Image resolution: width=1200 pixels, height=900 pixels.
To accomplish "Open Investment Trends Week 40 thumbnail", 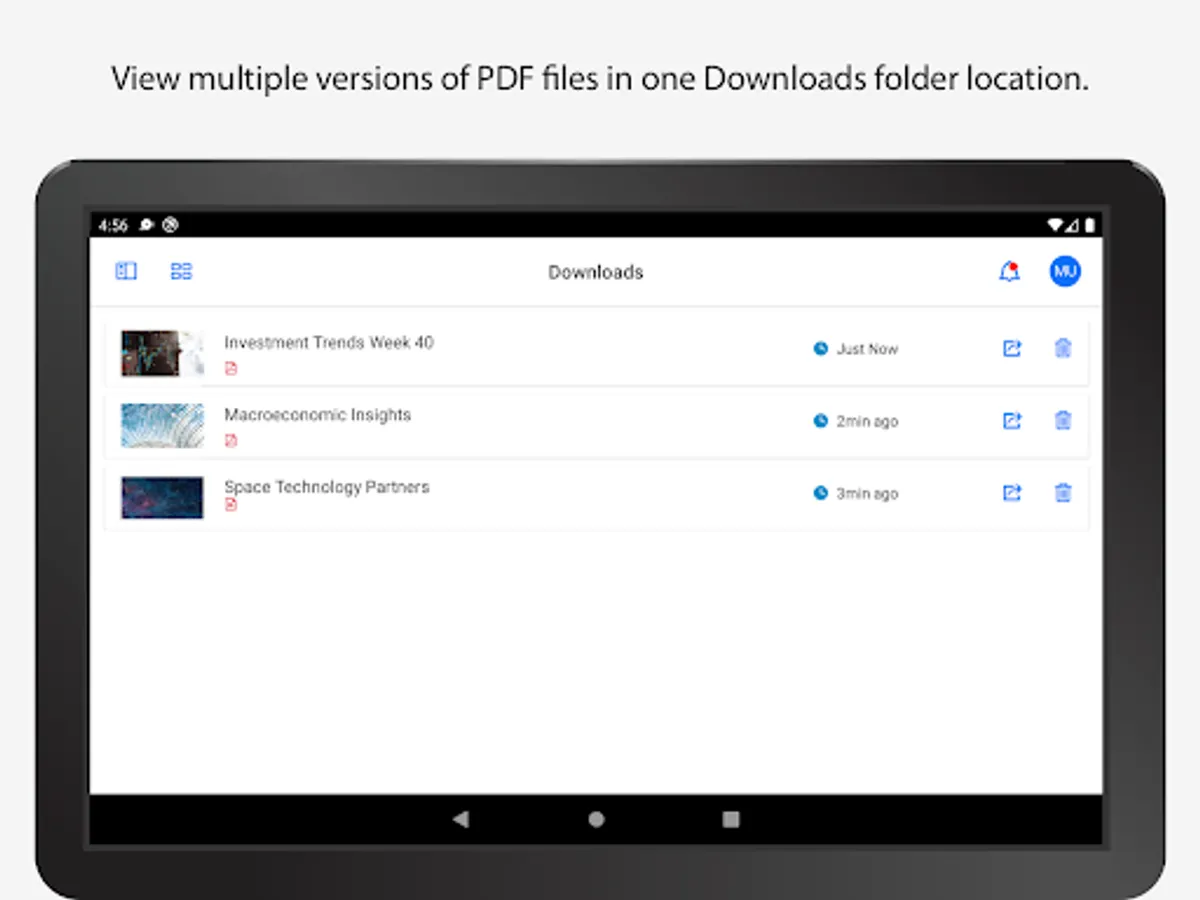I will coord(163,353).
